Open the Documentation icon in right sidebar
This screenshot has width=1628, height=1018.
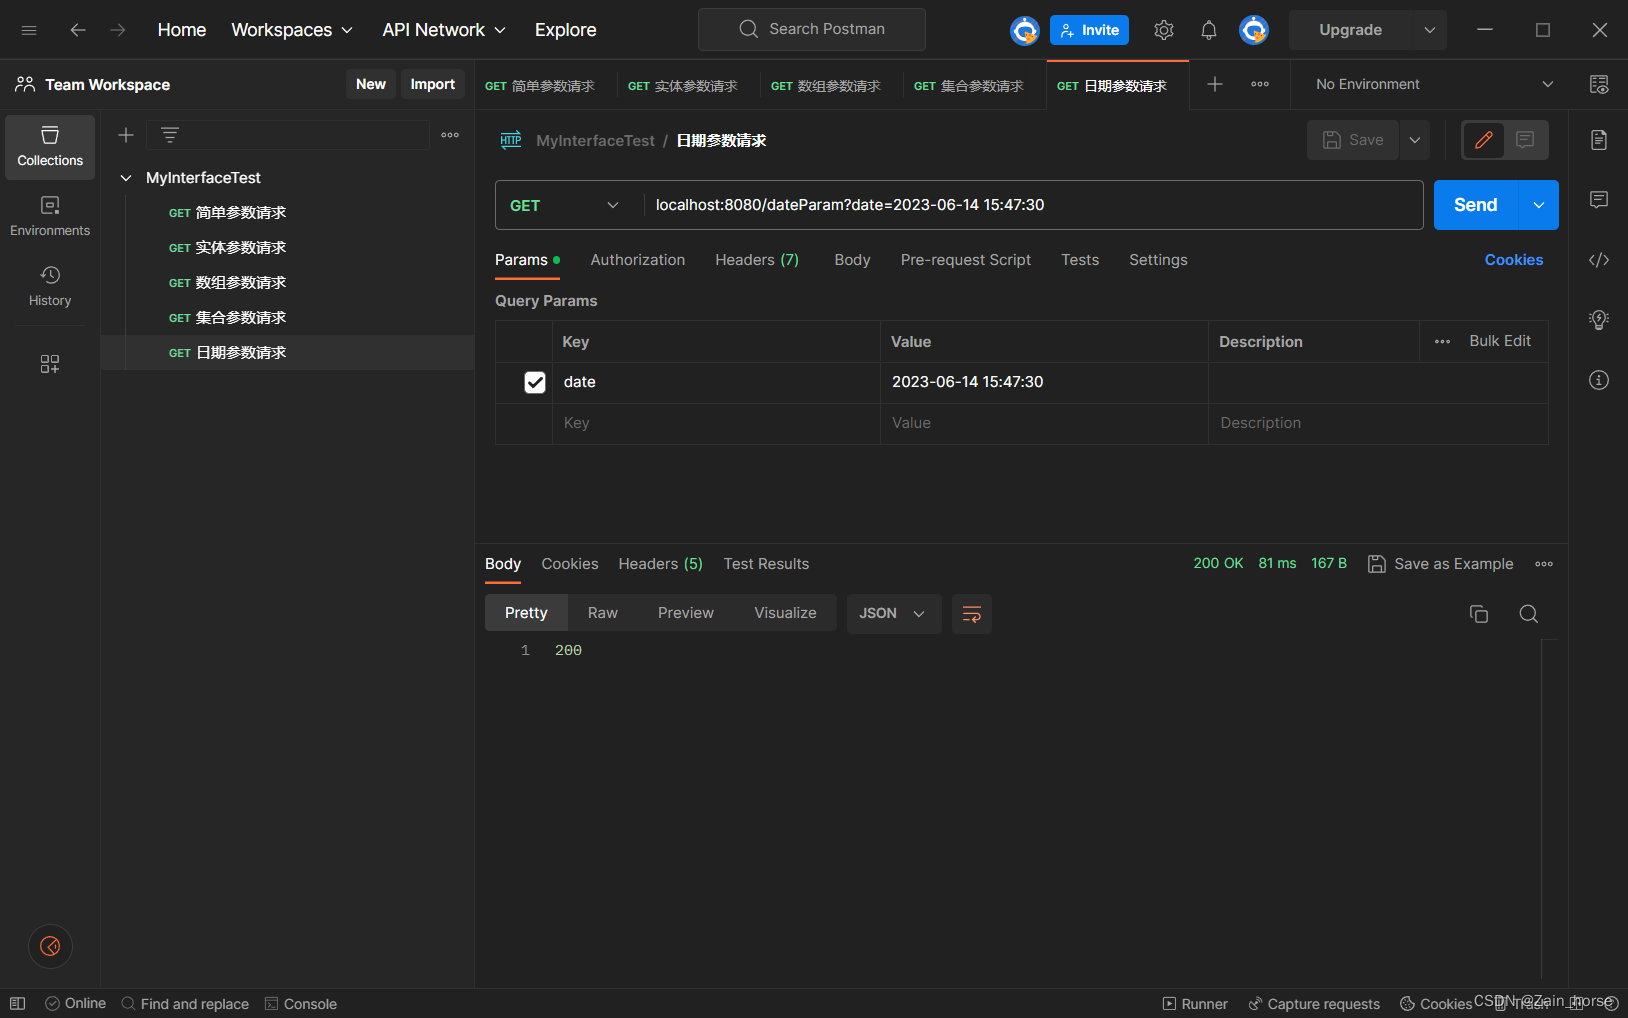point(1599,140)
